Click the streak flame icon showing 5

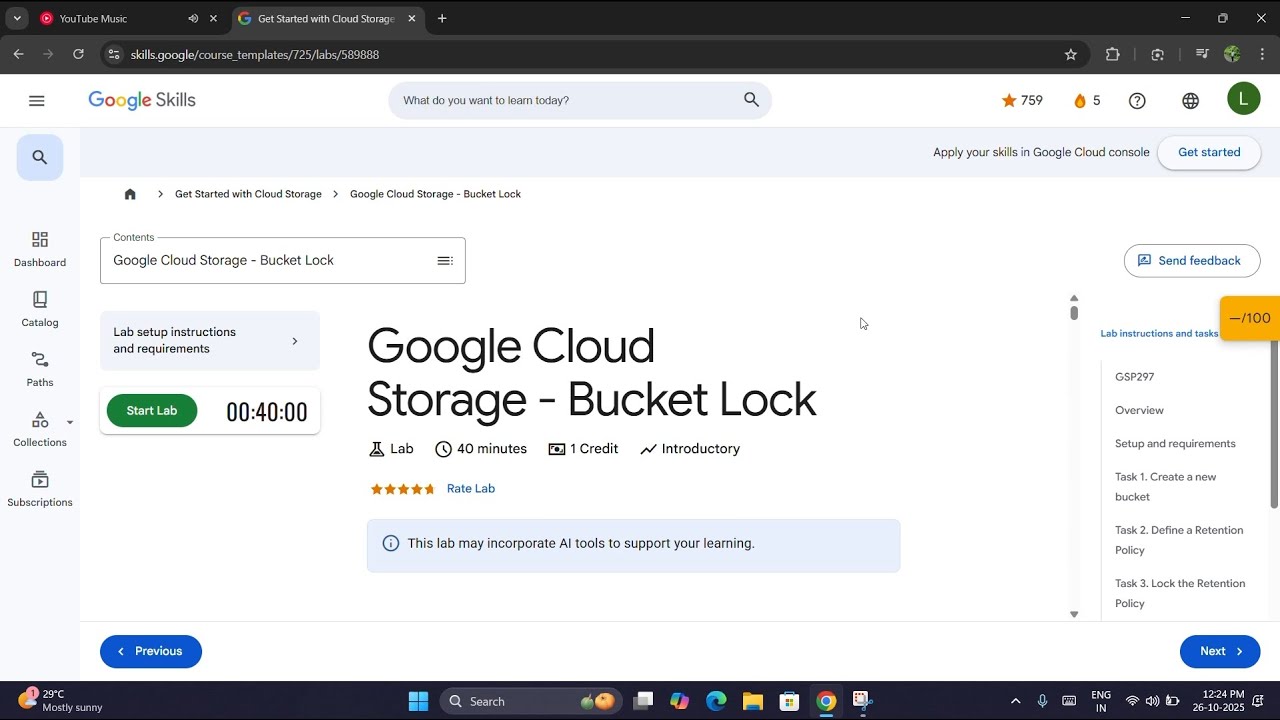pos(1080,100)
